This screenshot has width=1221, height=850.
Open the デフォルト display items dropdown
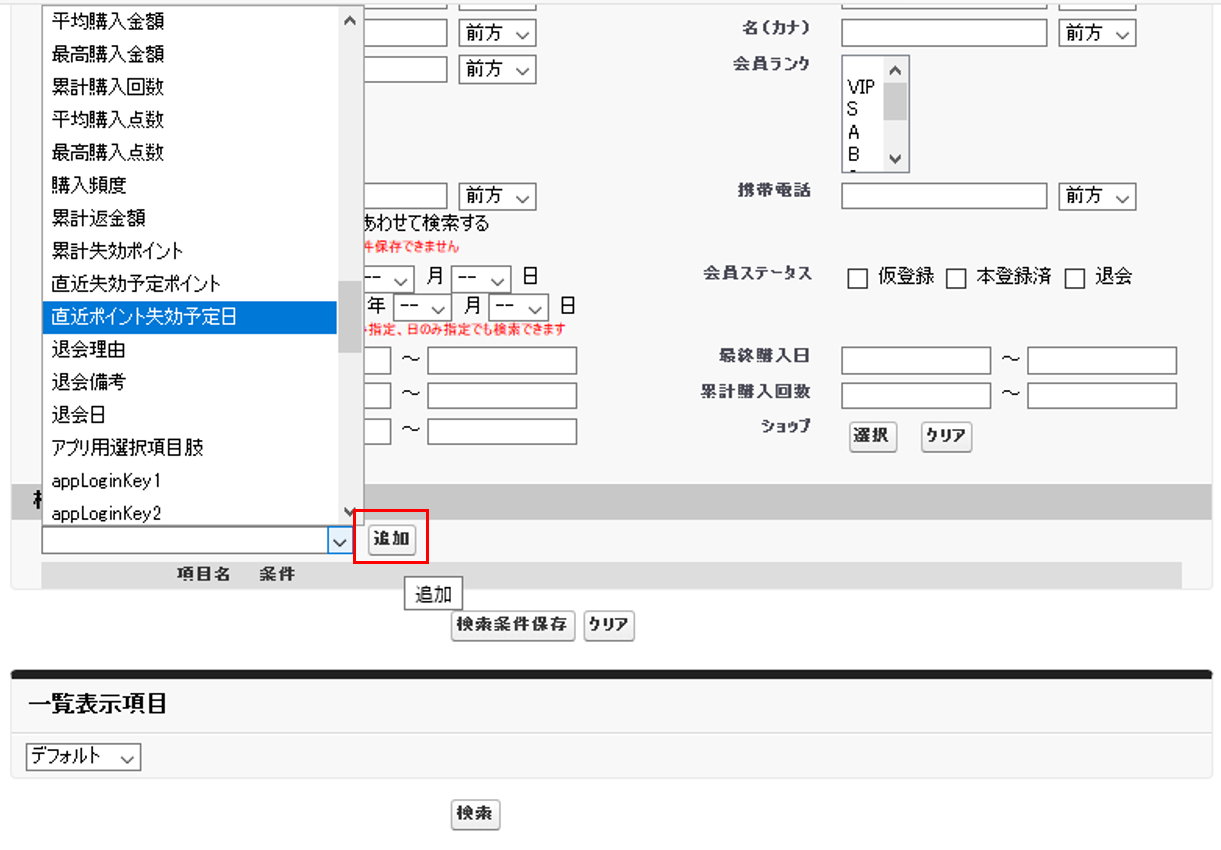click(84, 757)
